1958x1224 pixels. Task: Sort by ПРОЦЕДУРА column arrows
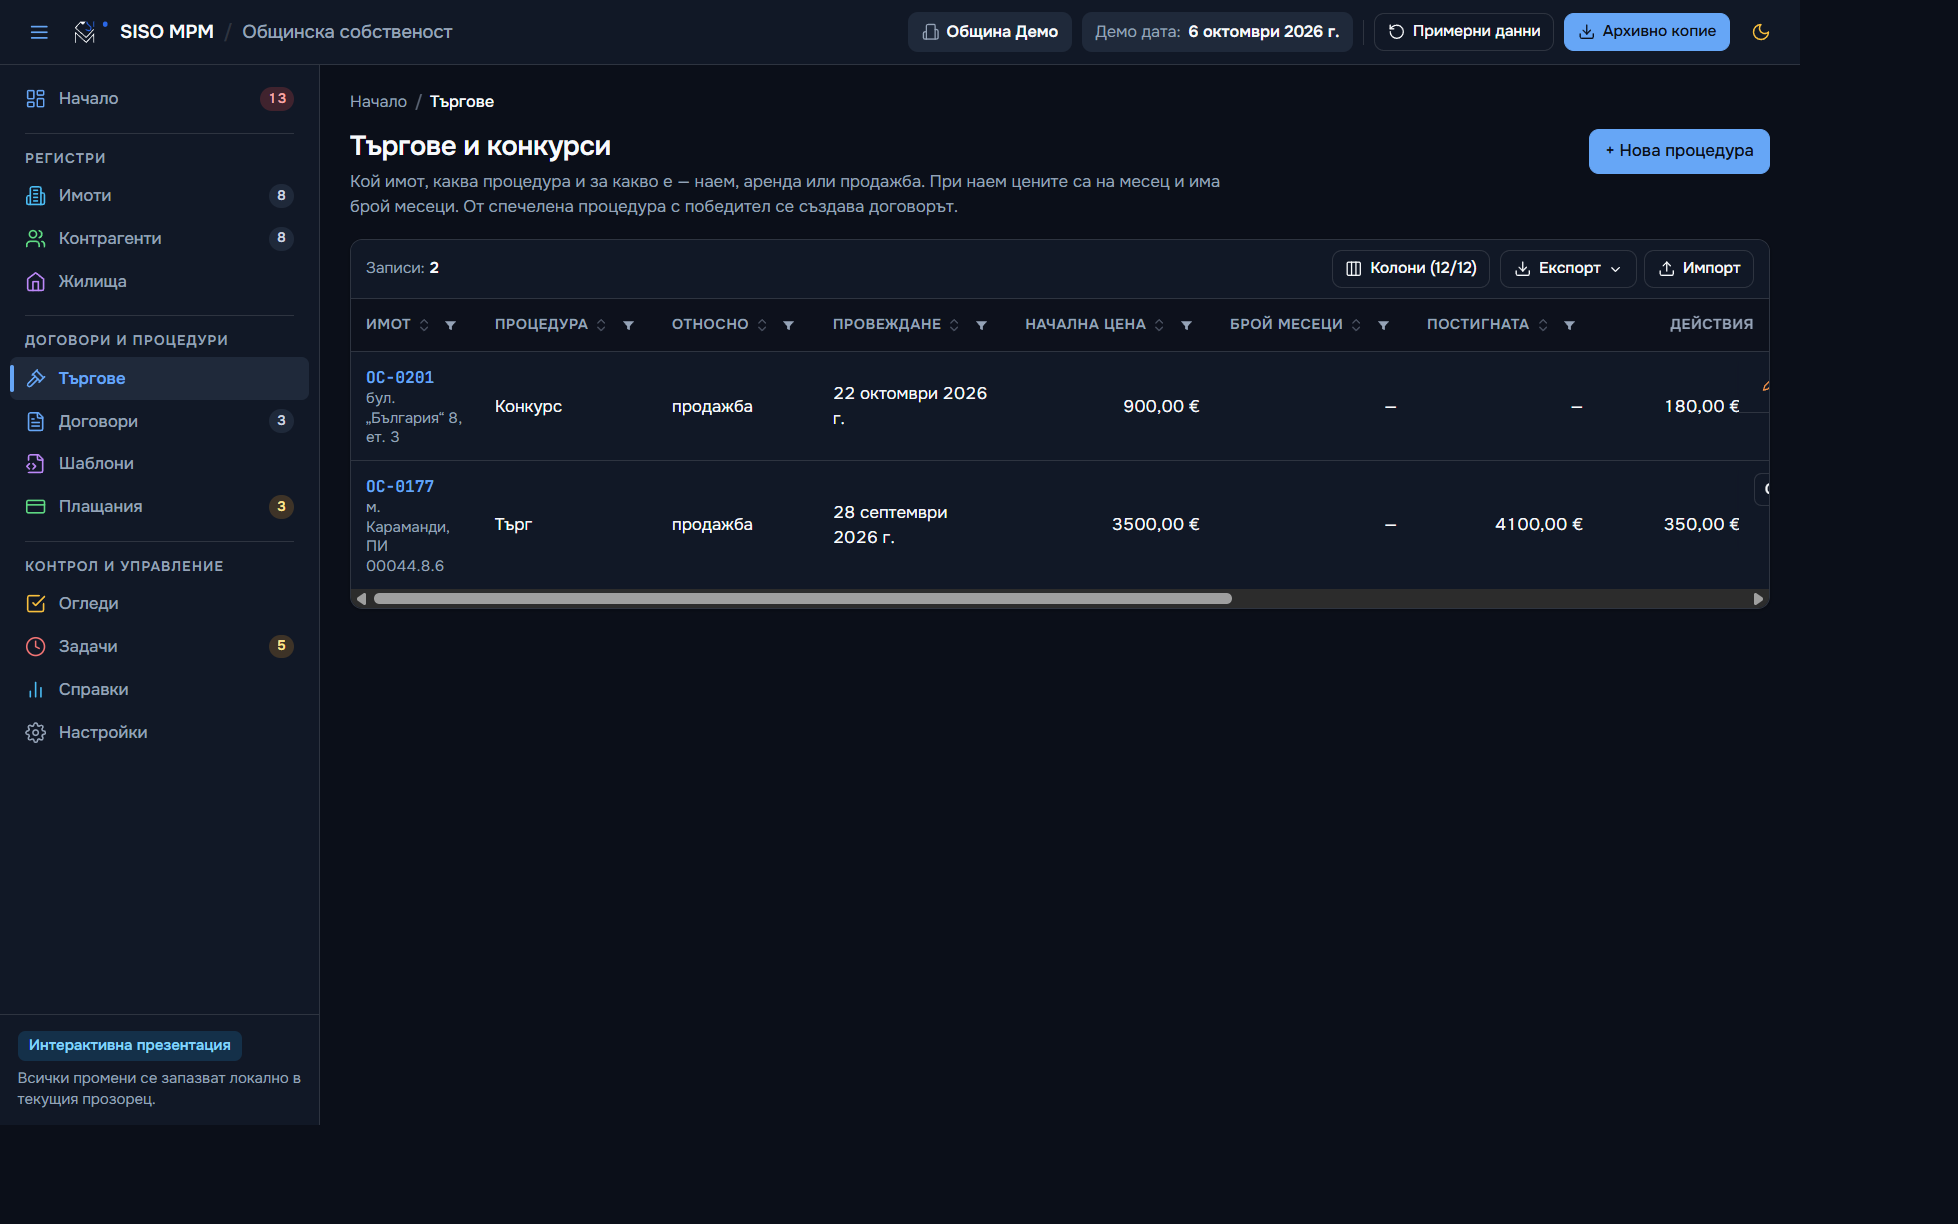[601, 325]
